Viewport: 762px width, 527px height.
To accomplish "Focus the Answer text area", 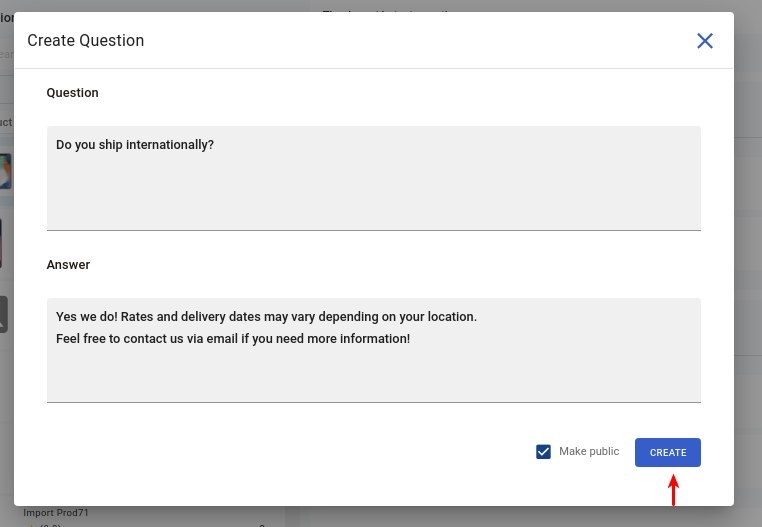I will click(x=374, y=350).
